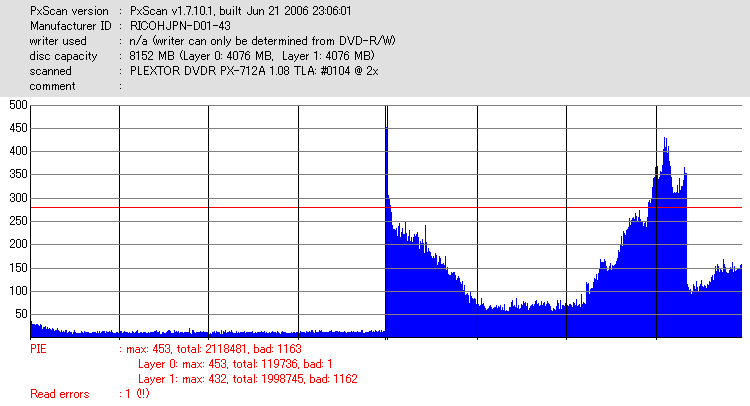This screenshot has height=406, width=750.
Task: Click the PxScan version label
Action: pos(69,11)
